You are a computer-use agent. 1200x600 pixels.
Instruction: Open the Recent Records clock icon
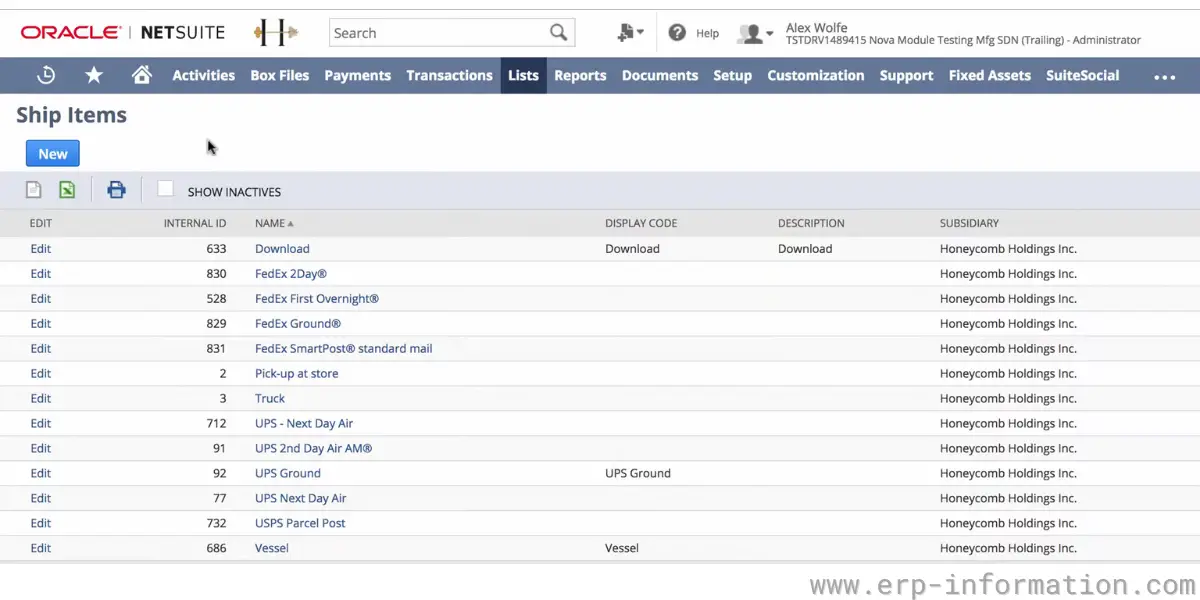46,75
